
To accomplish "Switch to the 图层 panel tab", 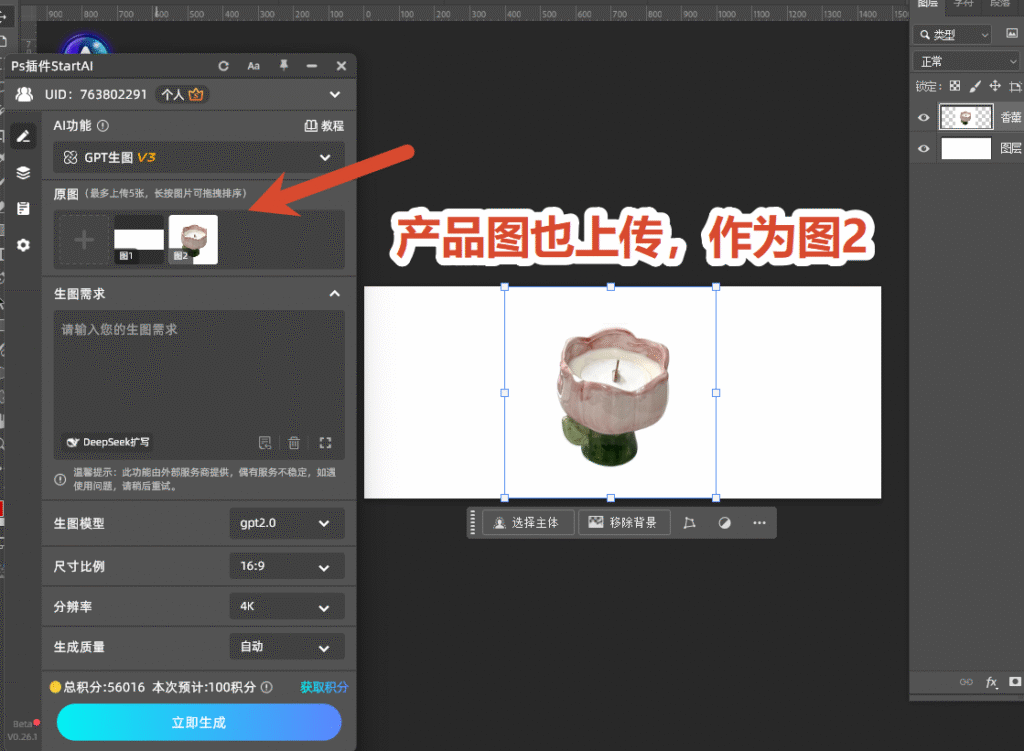I will click(927, 4).
